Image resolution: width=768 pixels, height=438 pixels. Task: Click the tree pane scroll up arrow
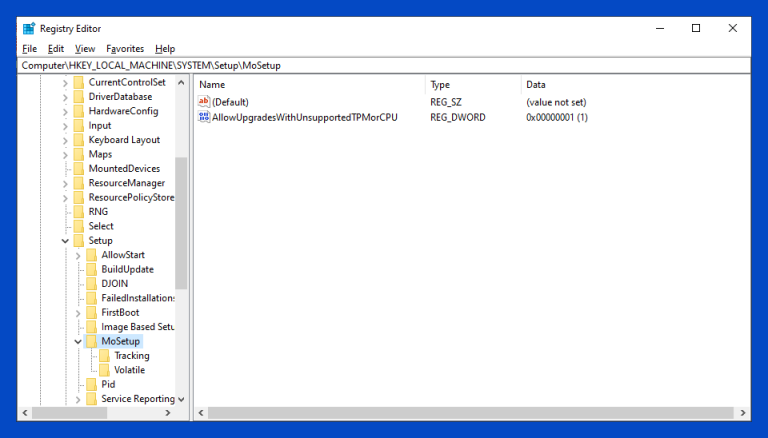click(x=181, y=83)
